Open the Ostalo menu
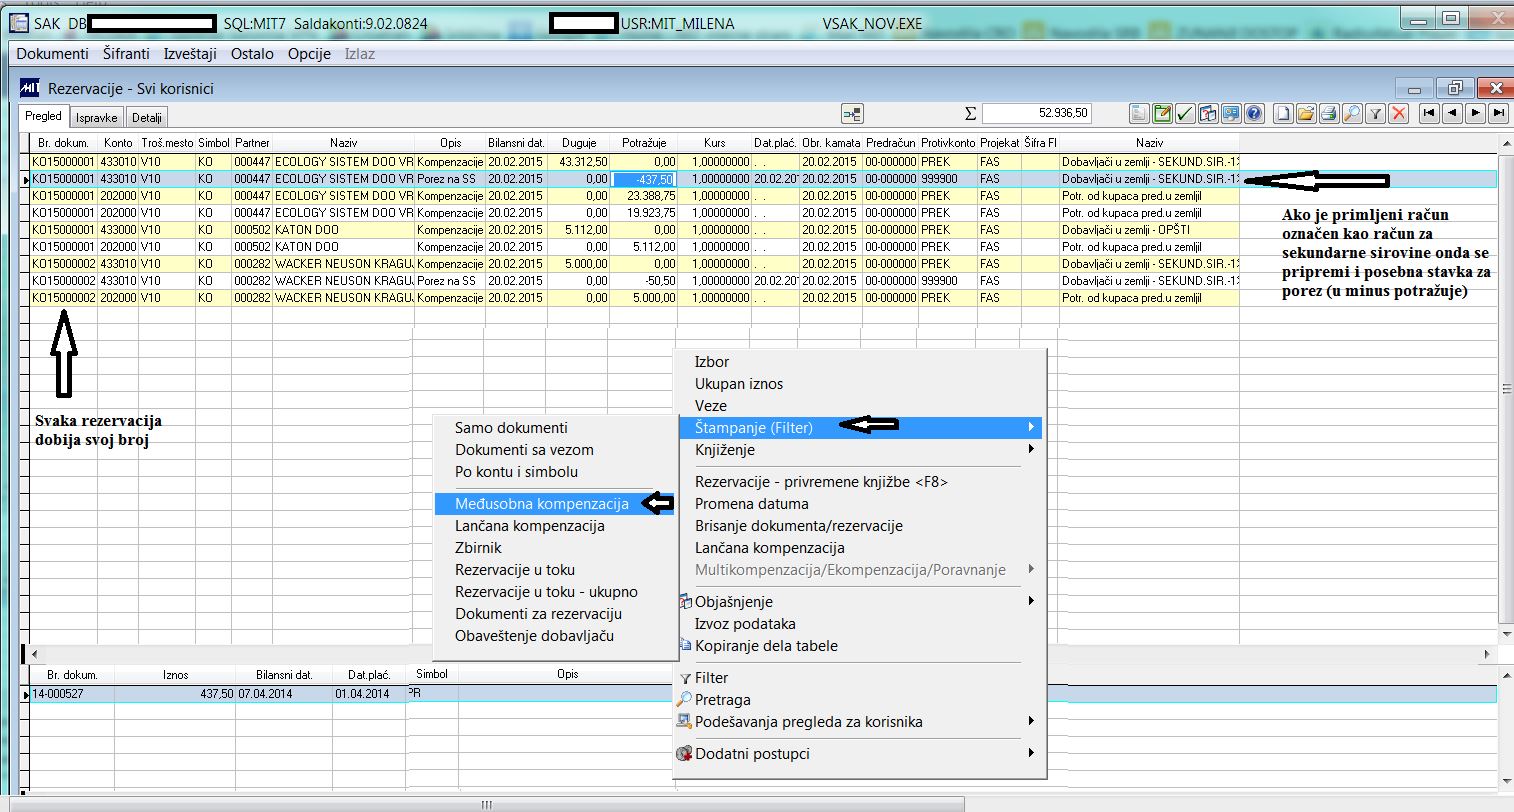The image size is (1514, 812). tap(252, 54)
